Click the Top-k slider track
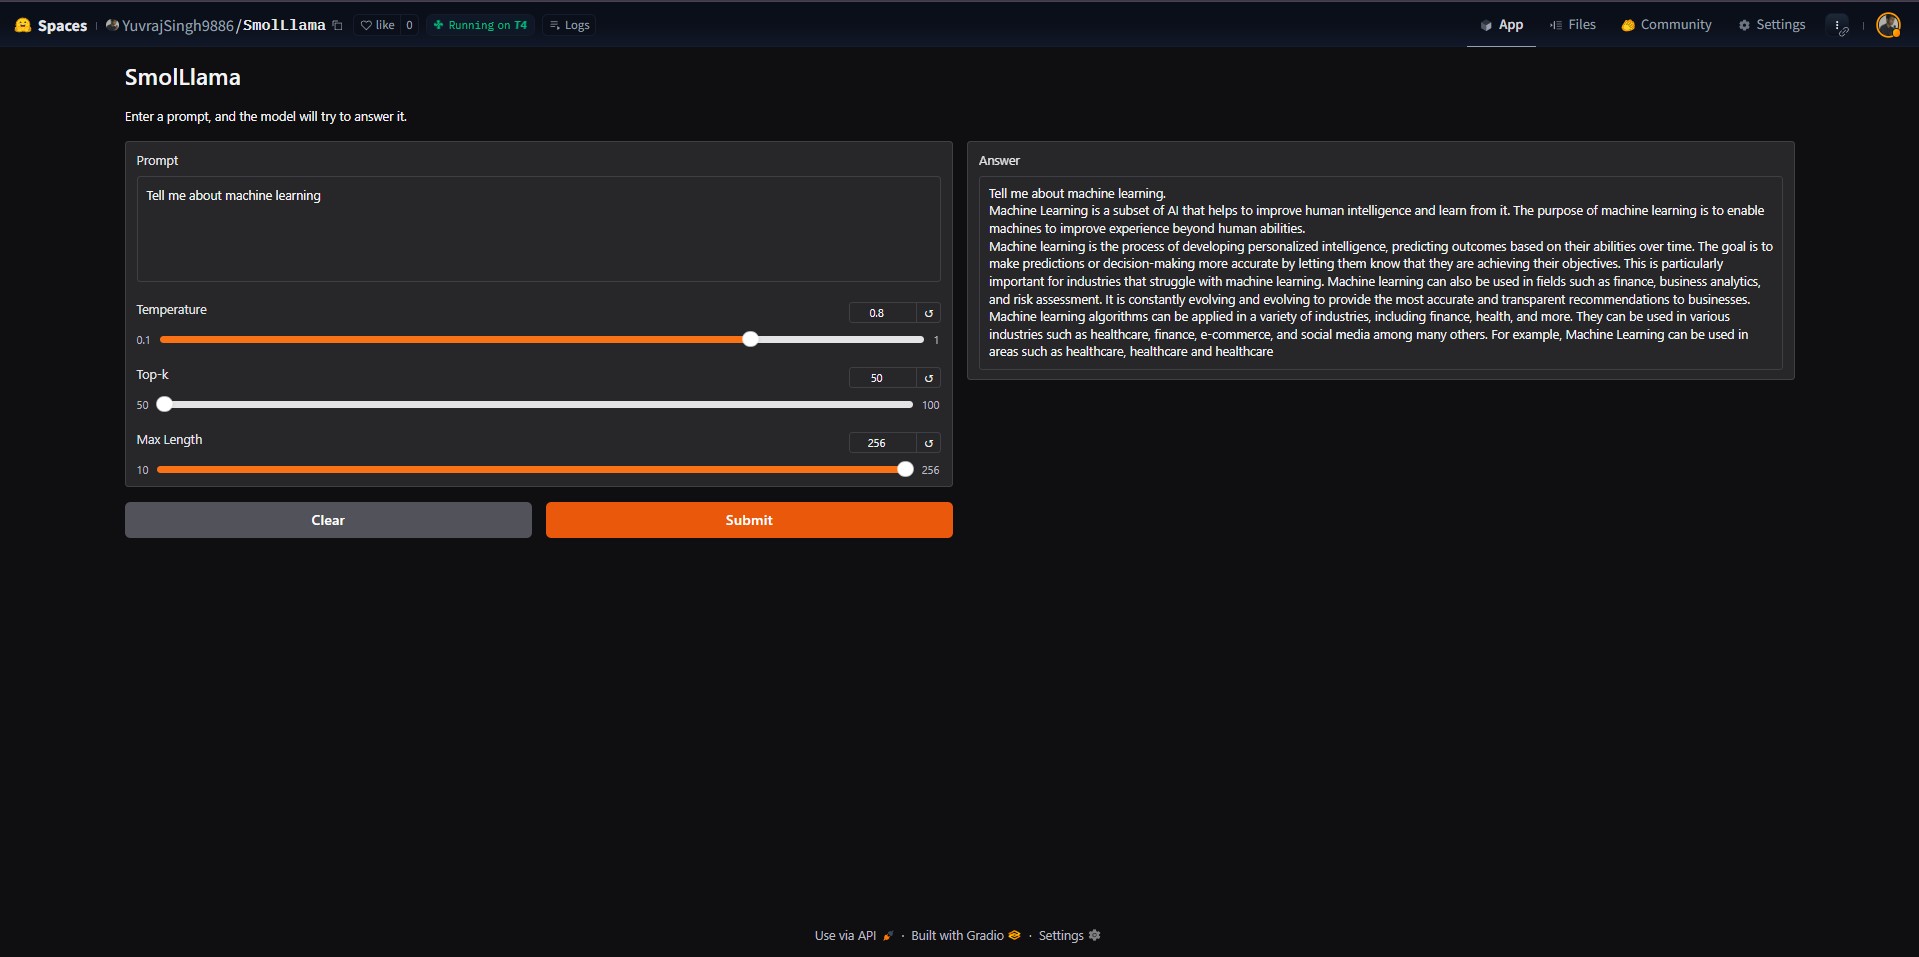This screenshot has height=957, width=1919. coord(535,405)
